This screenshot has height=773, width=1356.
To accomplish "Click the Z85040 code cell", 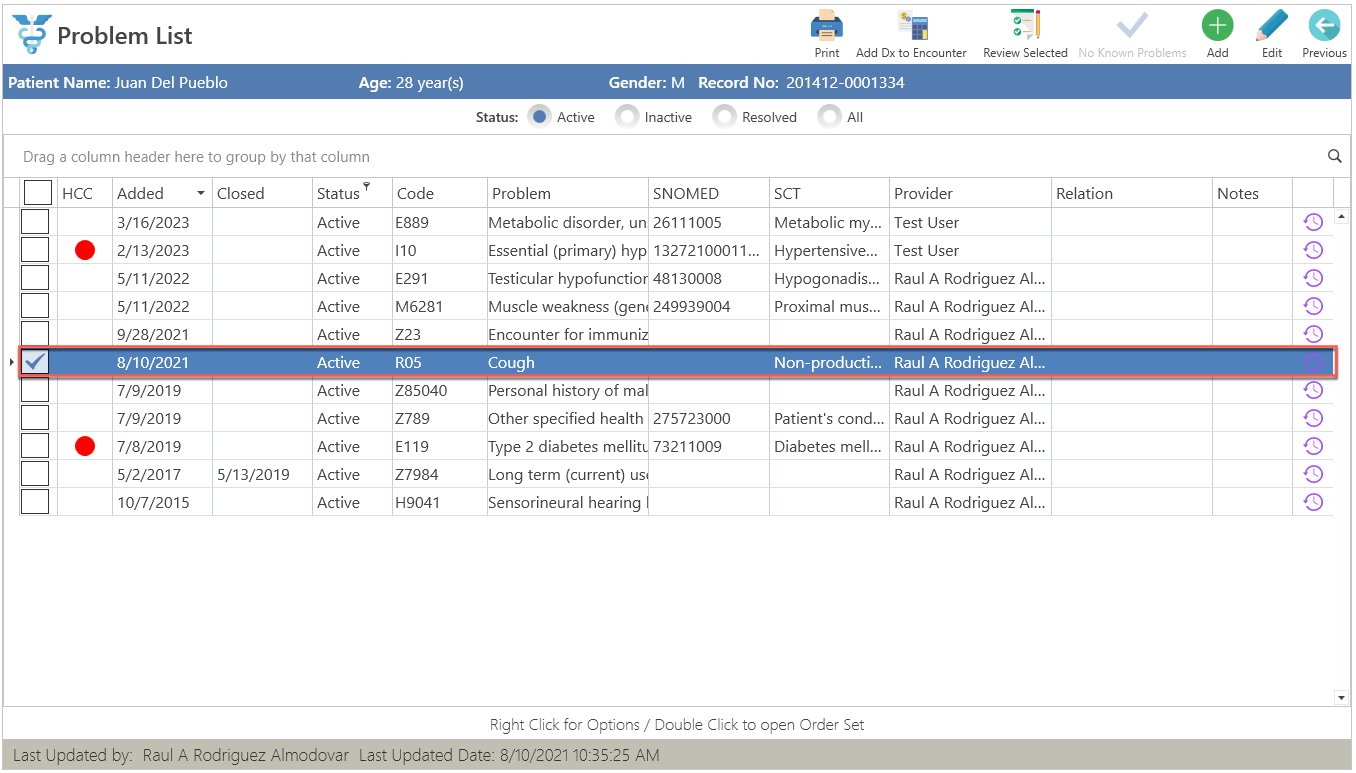I will tap(440, 390).
